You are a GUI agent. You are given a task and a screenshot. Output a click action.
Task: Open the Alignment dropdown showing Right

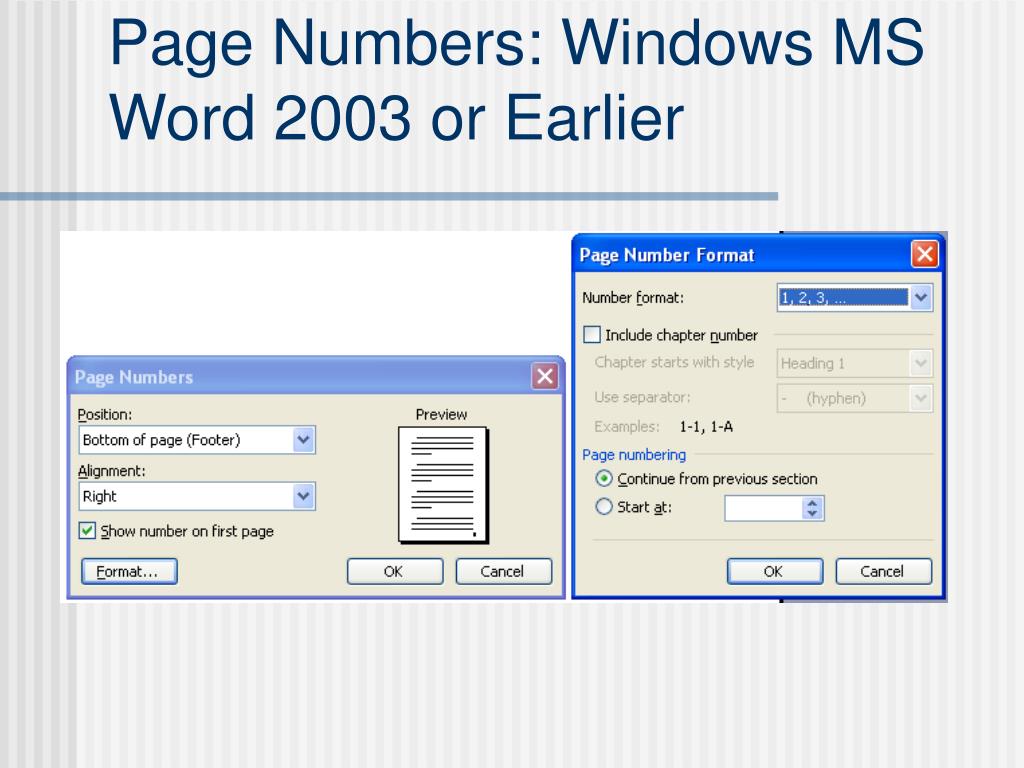[197, 496]
